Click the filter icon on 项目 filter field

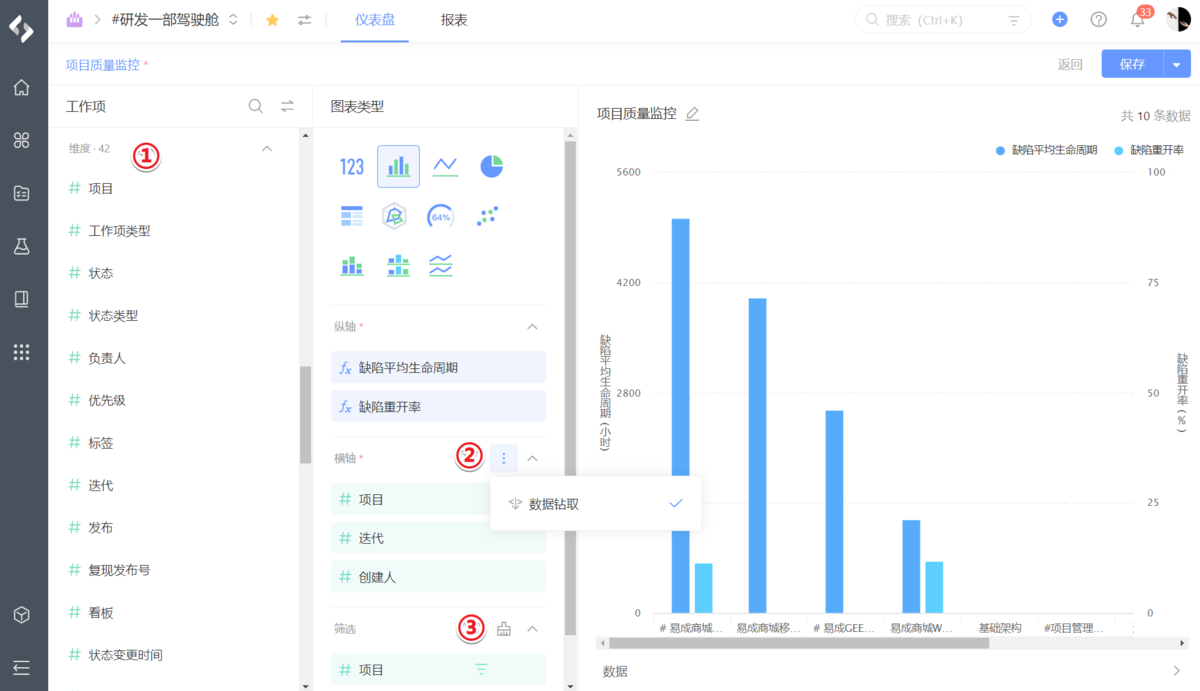[481, 669]
